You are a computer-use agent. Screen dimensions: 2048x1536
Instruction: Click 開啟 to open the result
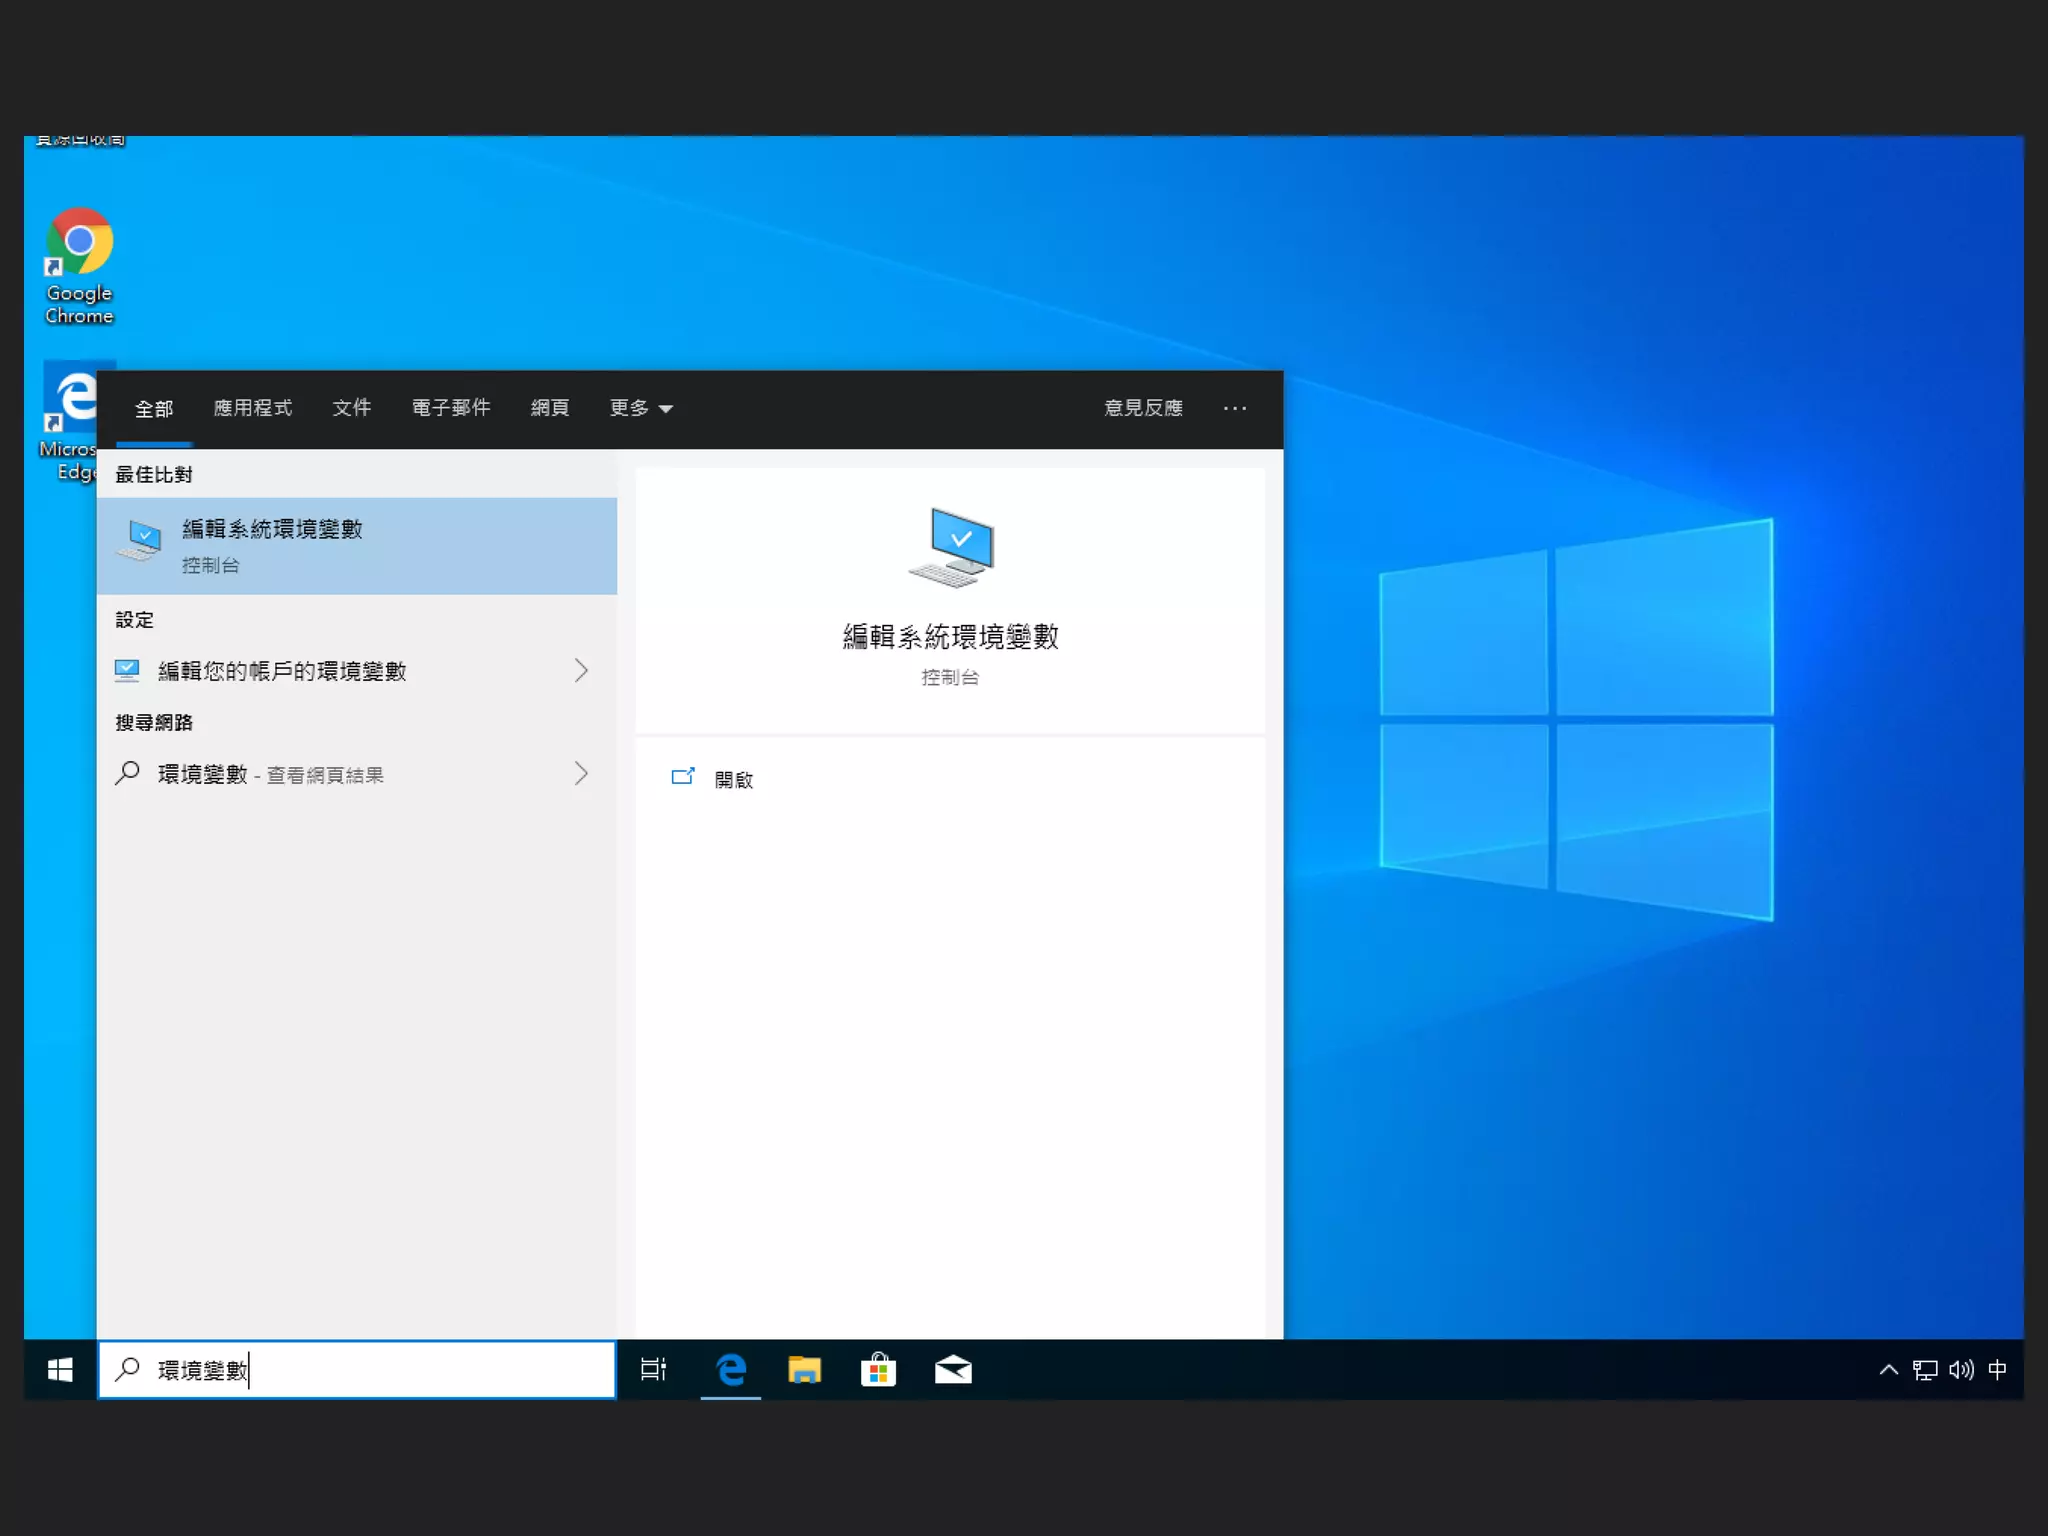732,779
